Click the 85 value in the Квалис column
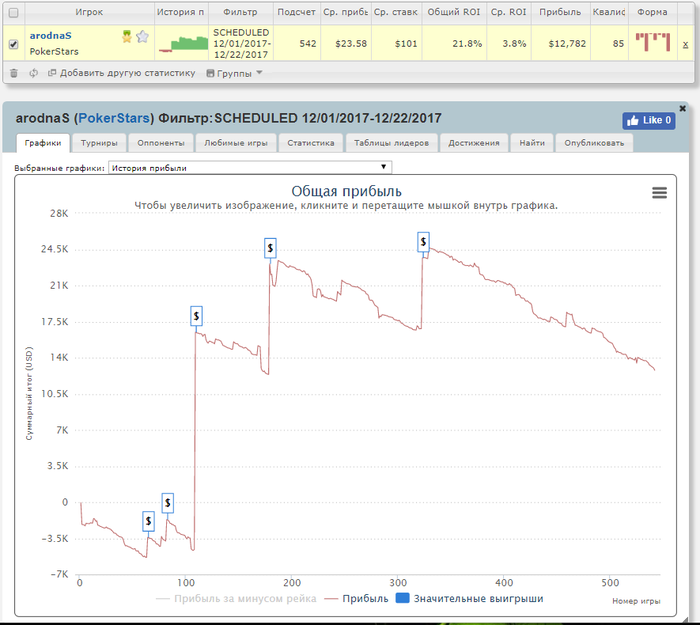 click(618, 44)
